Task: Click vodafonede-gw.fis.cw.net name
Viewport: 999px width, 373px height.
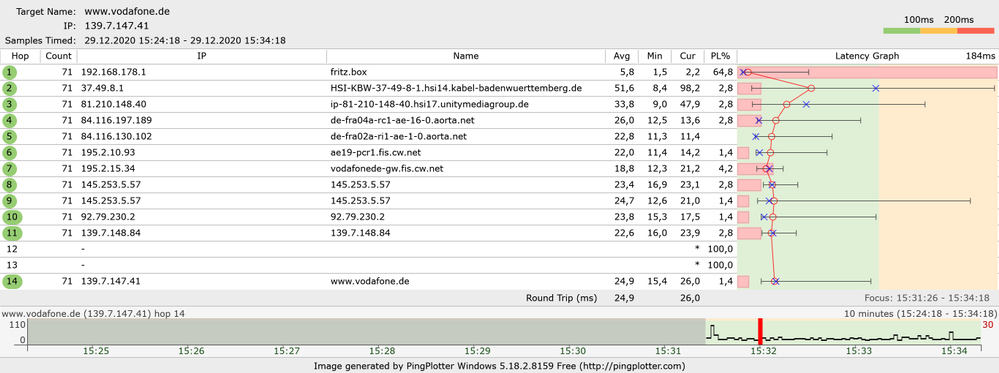Action: (x=387, y=168)
